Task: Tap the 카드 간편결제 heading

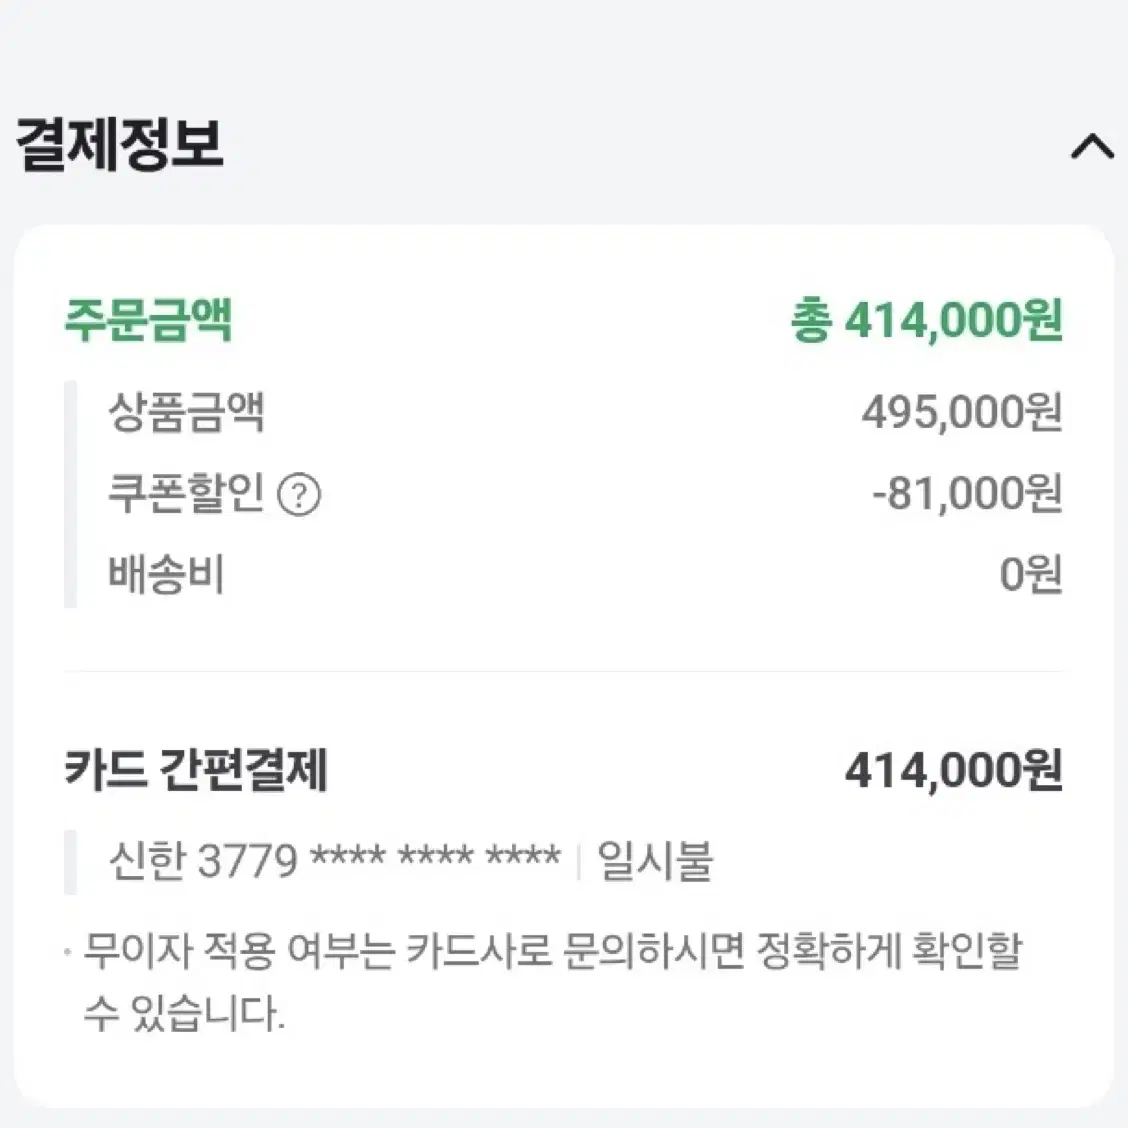Action: (196, 770)
